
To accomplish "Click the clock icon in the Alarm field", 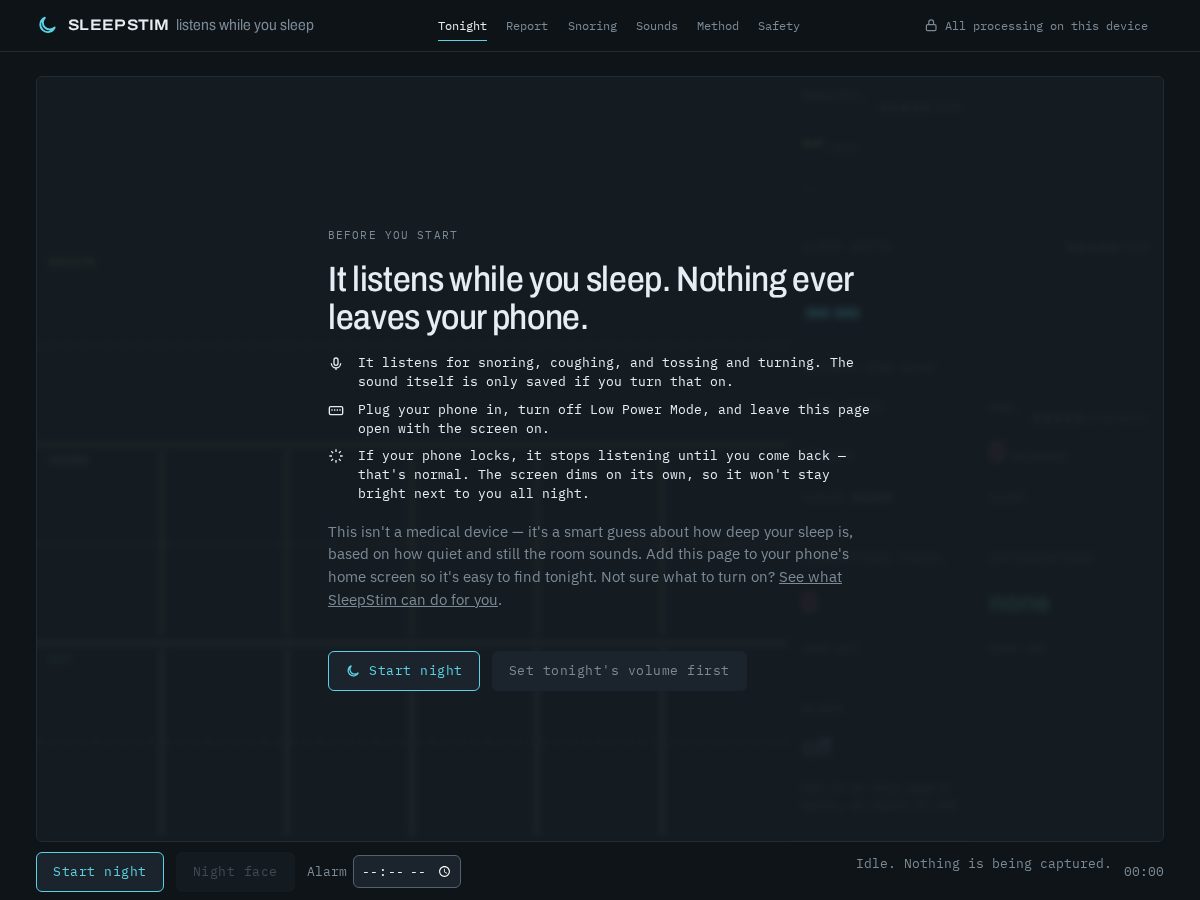I will coord(444,872).
